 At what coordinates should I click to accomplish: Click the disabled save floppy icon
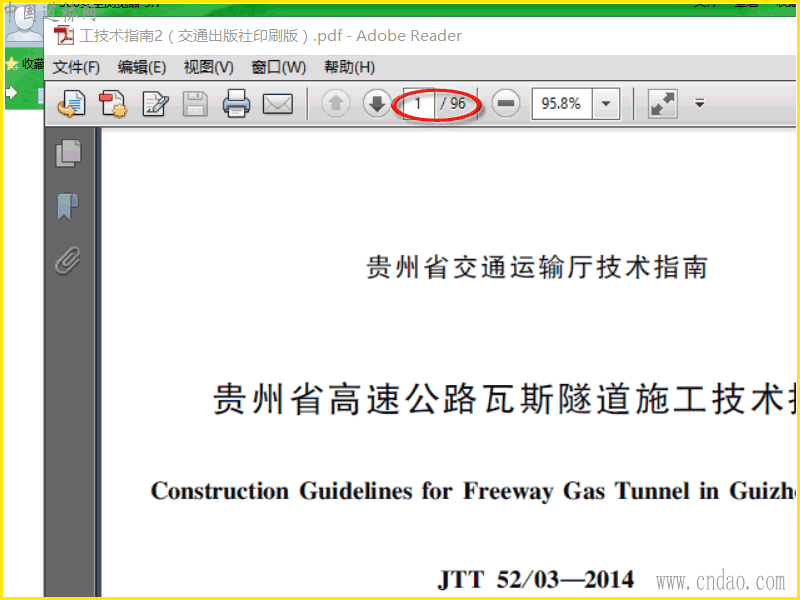pyautogui.click(x=195, y=104)
